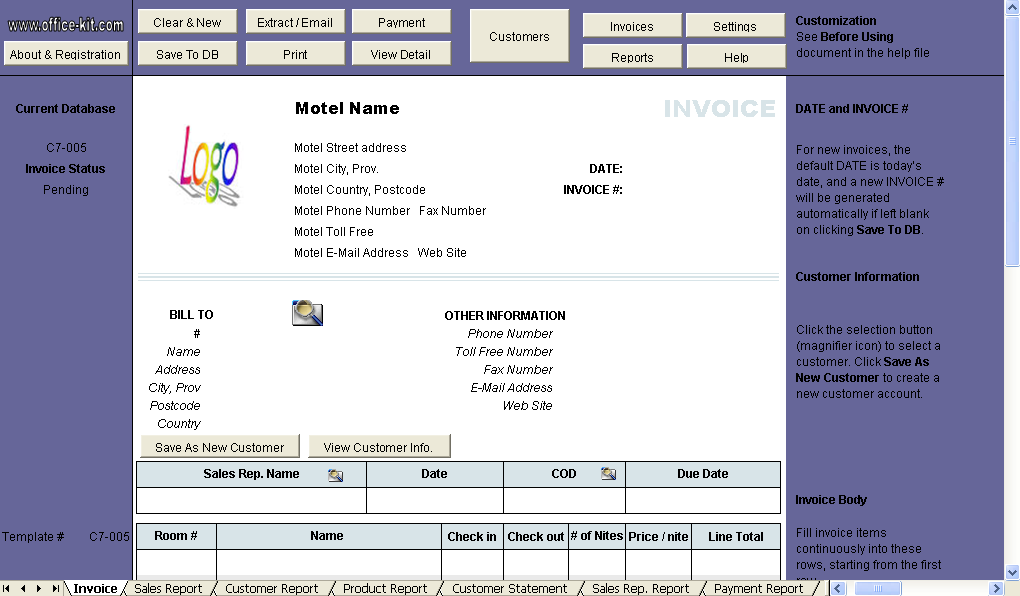Click About & Registration button
Viewport: 1020px width, 596px height.
click(x=65, y=54)
